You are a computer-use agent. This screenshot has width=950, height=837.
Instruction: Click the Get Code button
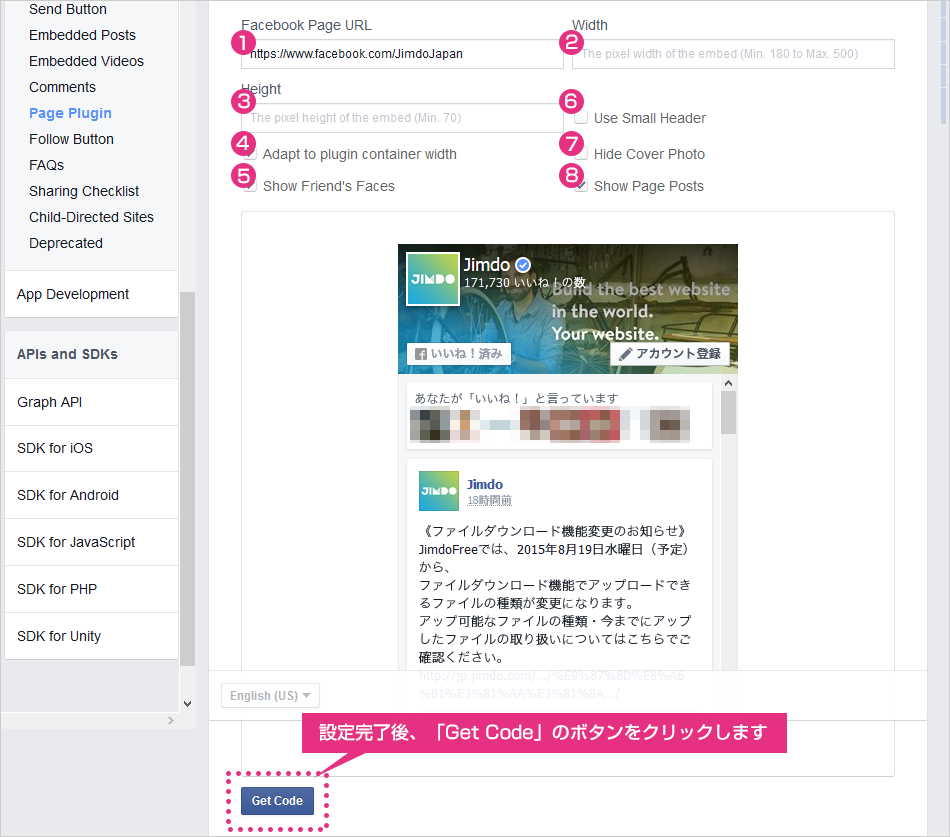pos(277,801)
